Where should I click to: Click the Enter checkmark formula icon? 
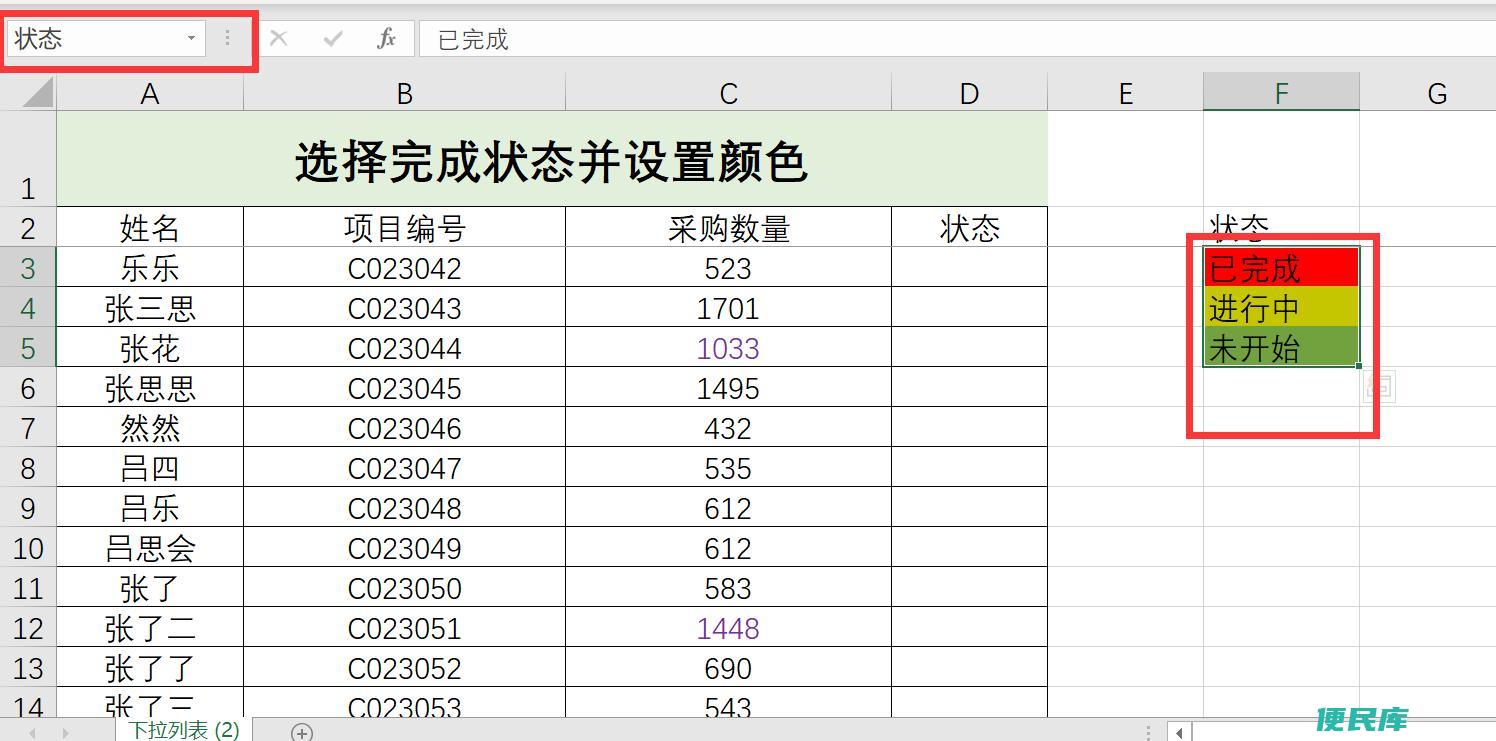[333, 39]
